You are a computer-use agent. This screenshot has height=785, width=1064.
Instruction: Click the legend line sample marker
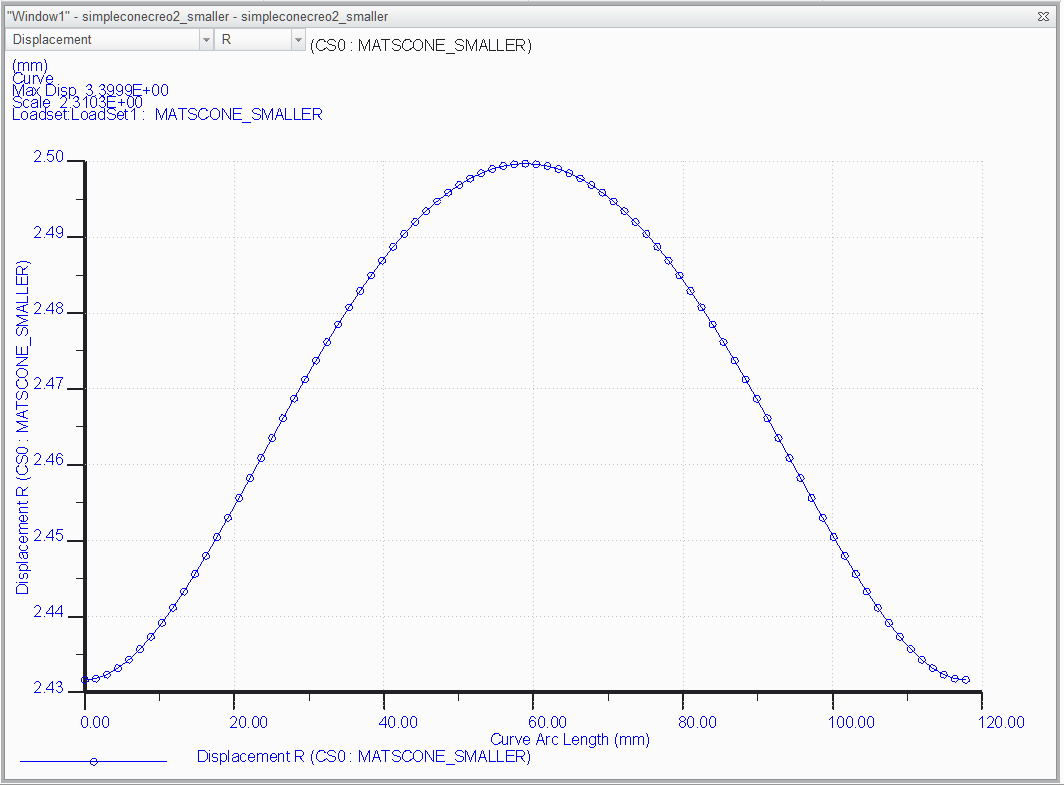pos(94,762)
